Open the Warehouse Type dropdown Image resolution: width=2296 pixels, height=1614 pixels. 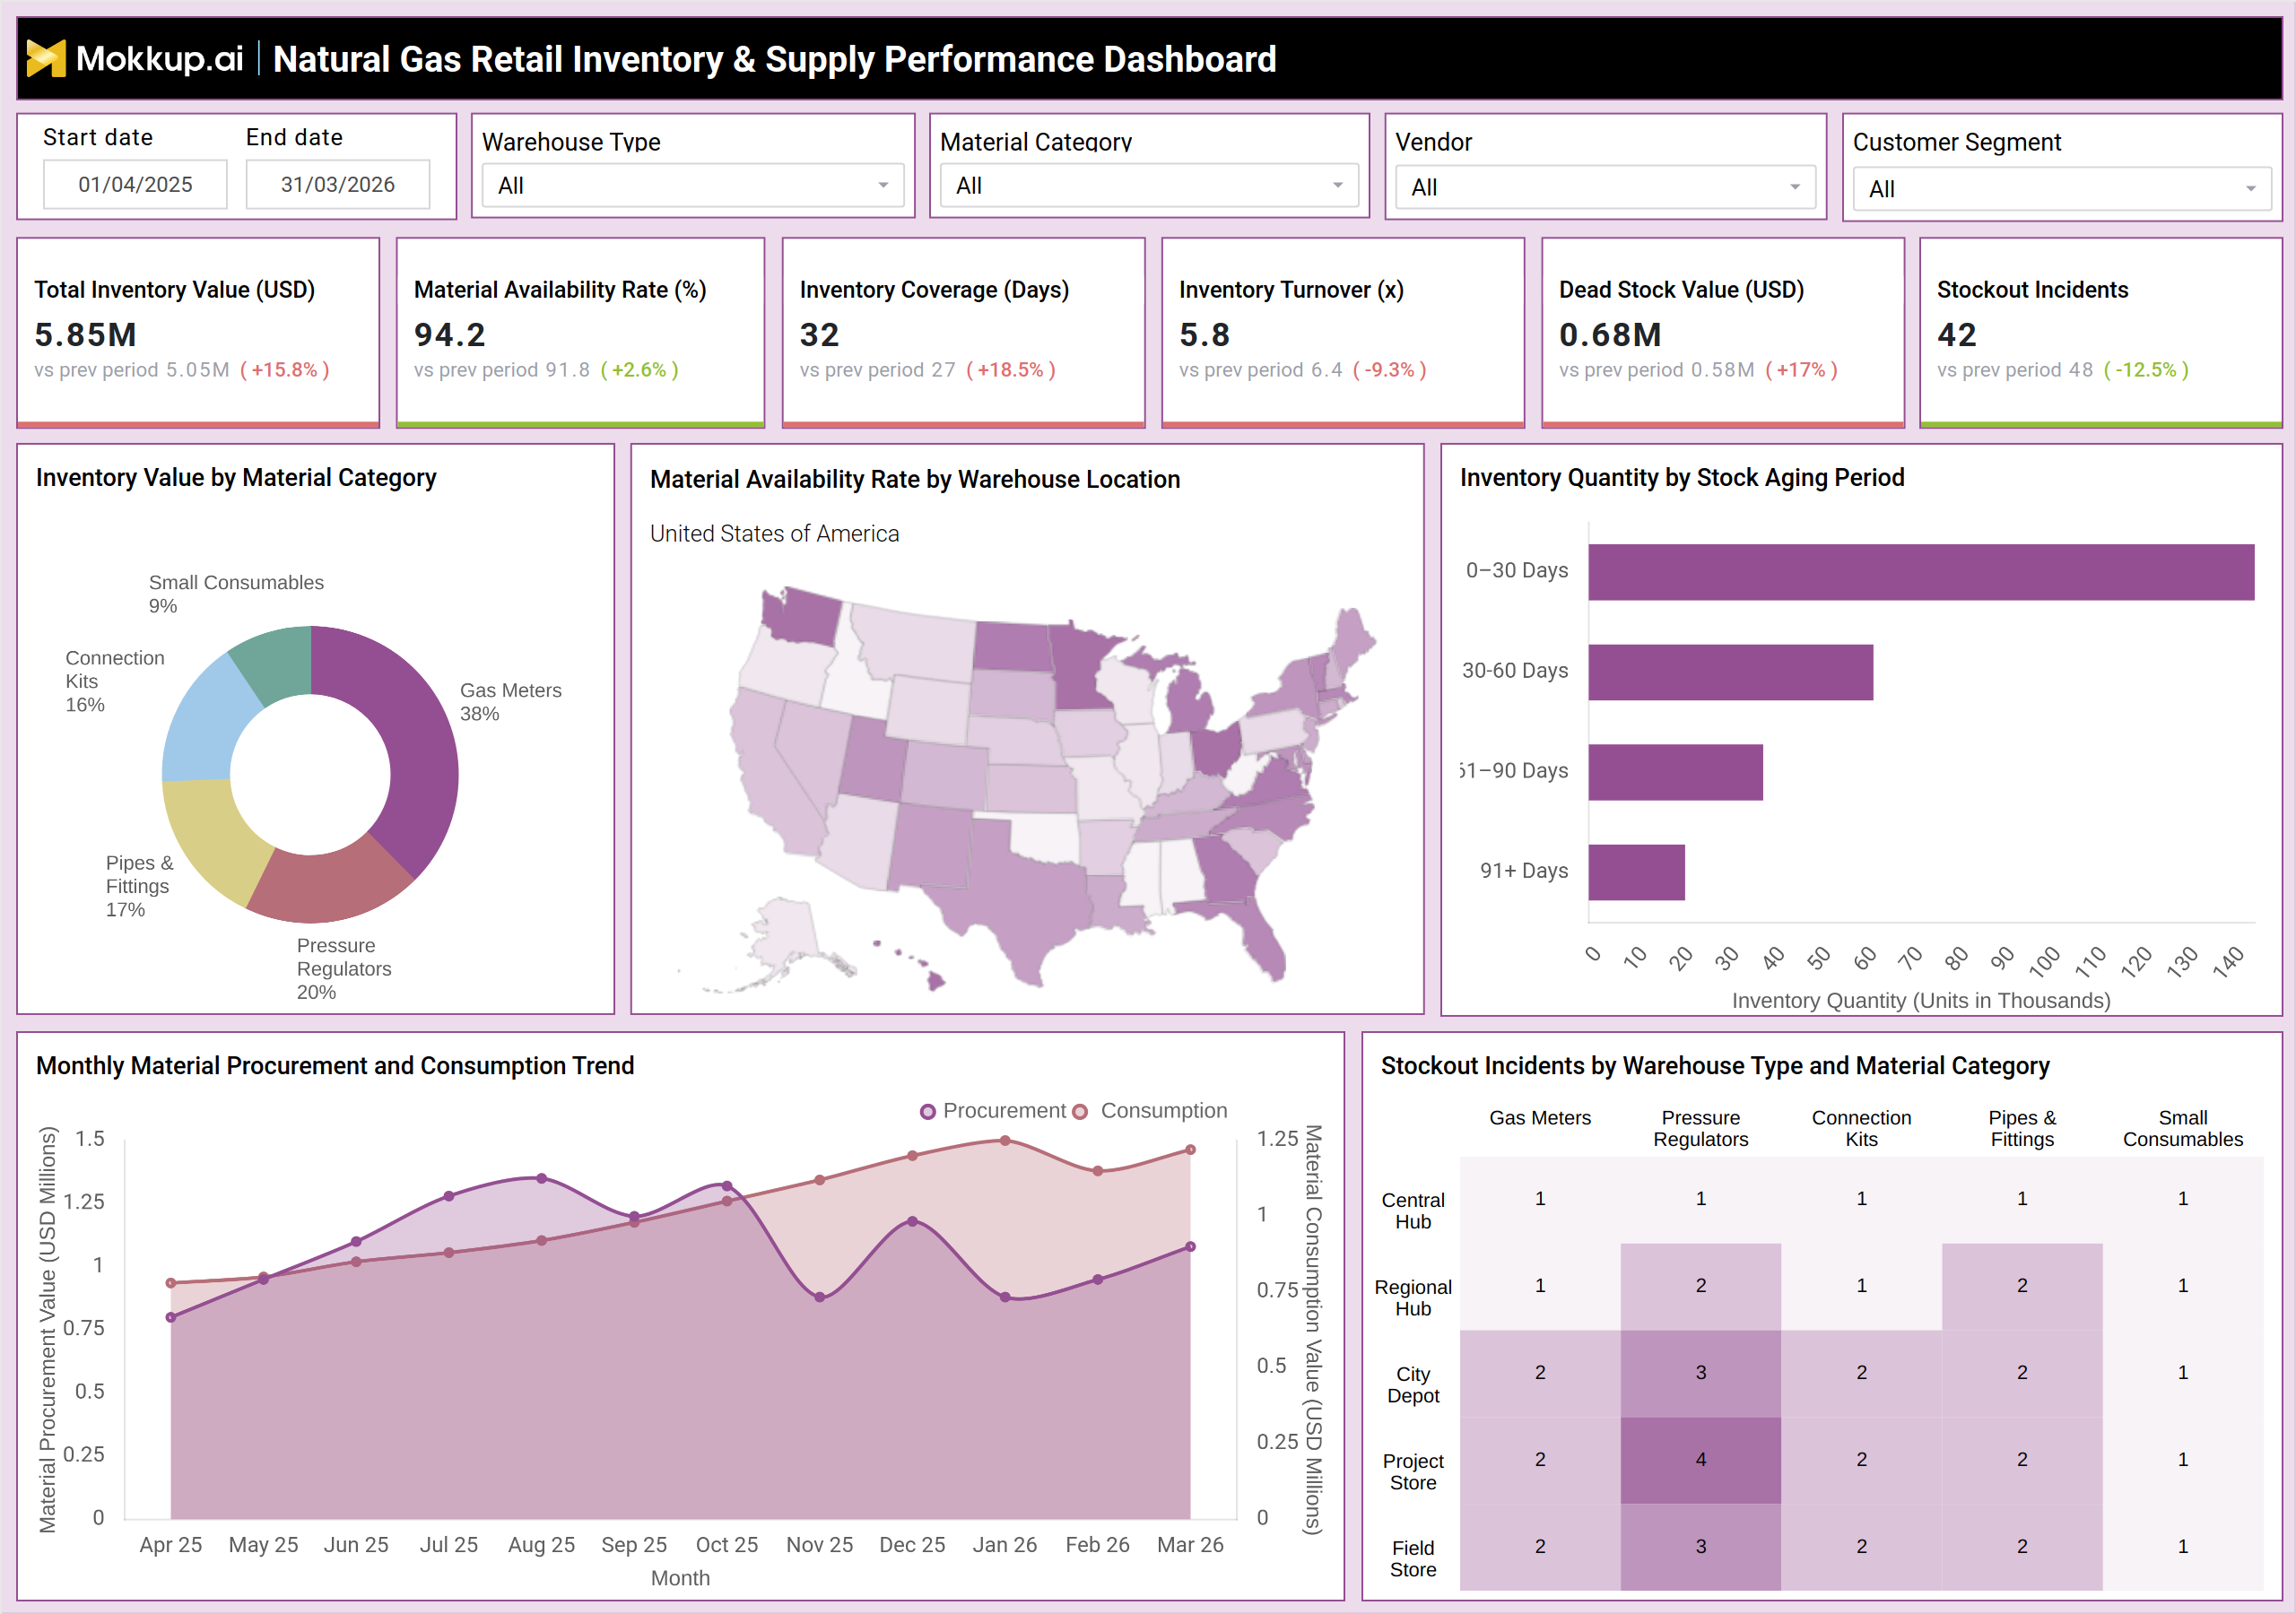(692, 186)
